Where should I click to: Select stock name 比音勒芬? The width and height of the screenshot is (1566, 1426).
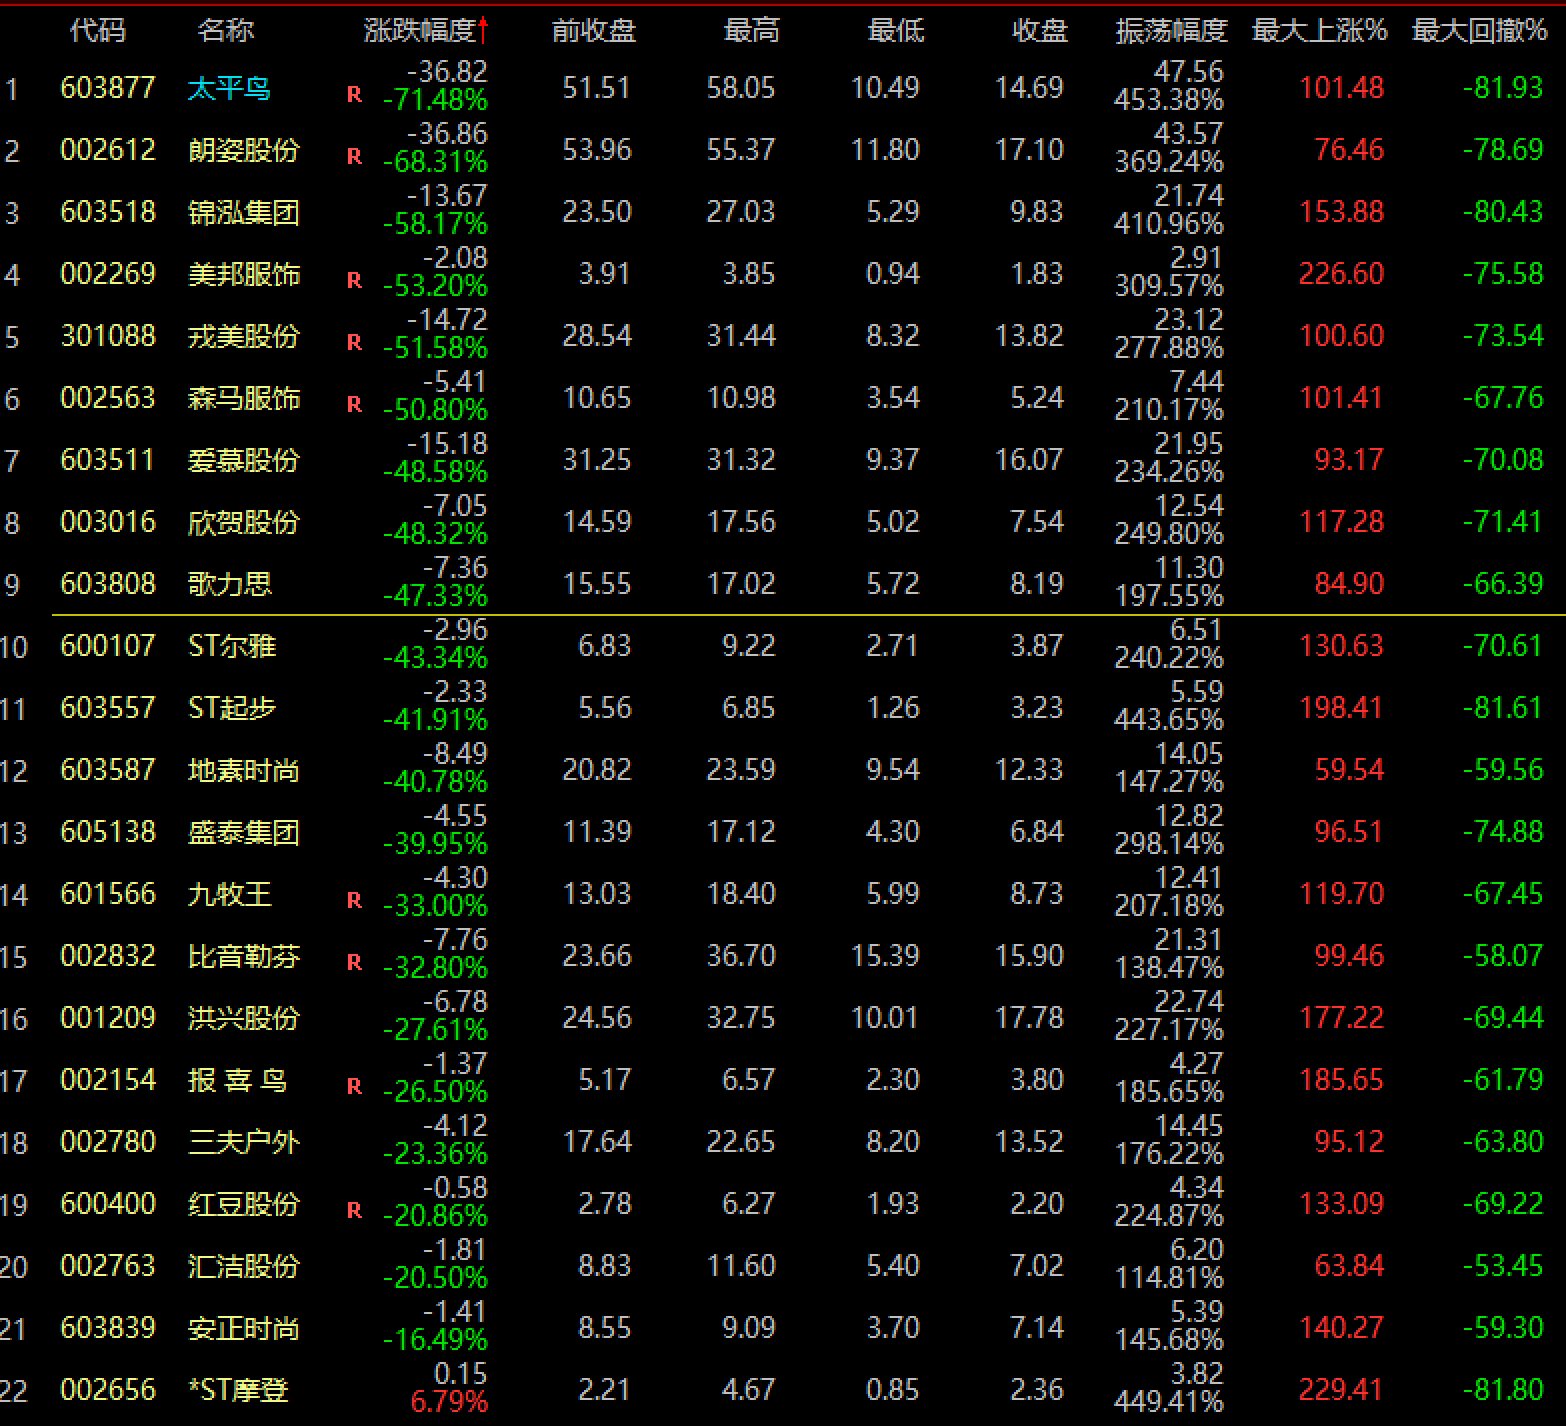point(244,956)
